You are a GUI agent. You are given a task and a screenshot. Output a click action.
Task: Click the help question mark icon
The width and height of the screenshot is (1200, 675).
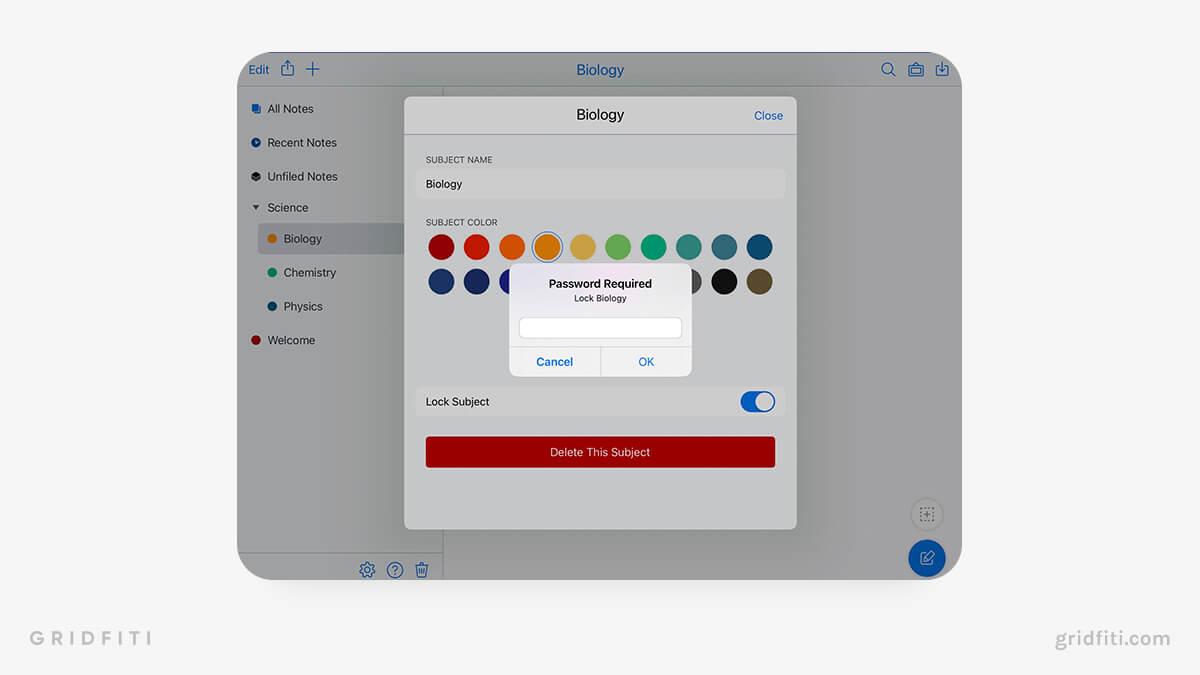(x=394, y=568)
